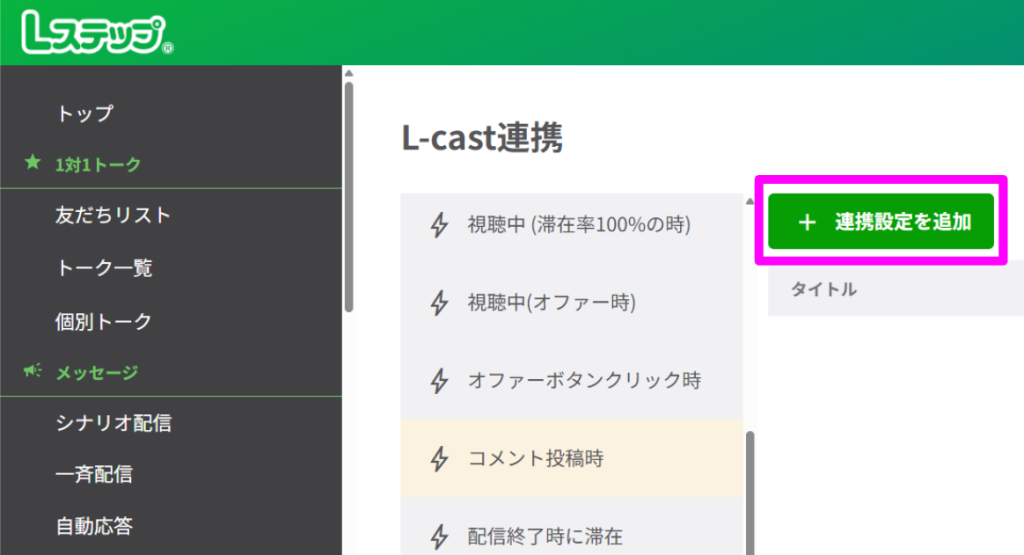Click lightning icon next to コメント投稿時
Image resolution: width=1024 pixels, height=555 pixels.
point(438,459)
